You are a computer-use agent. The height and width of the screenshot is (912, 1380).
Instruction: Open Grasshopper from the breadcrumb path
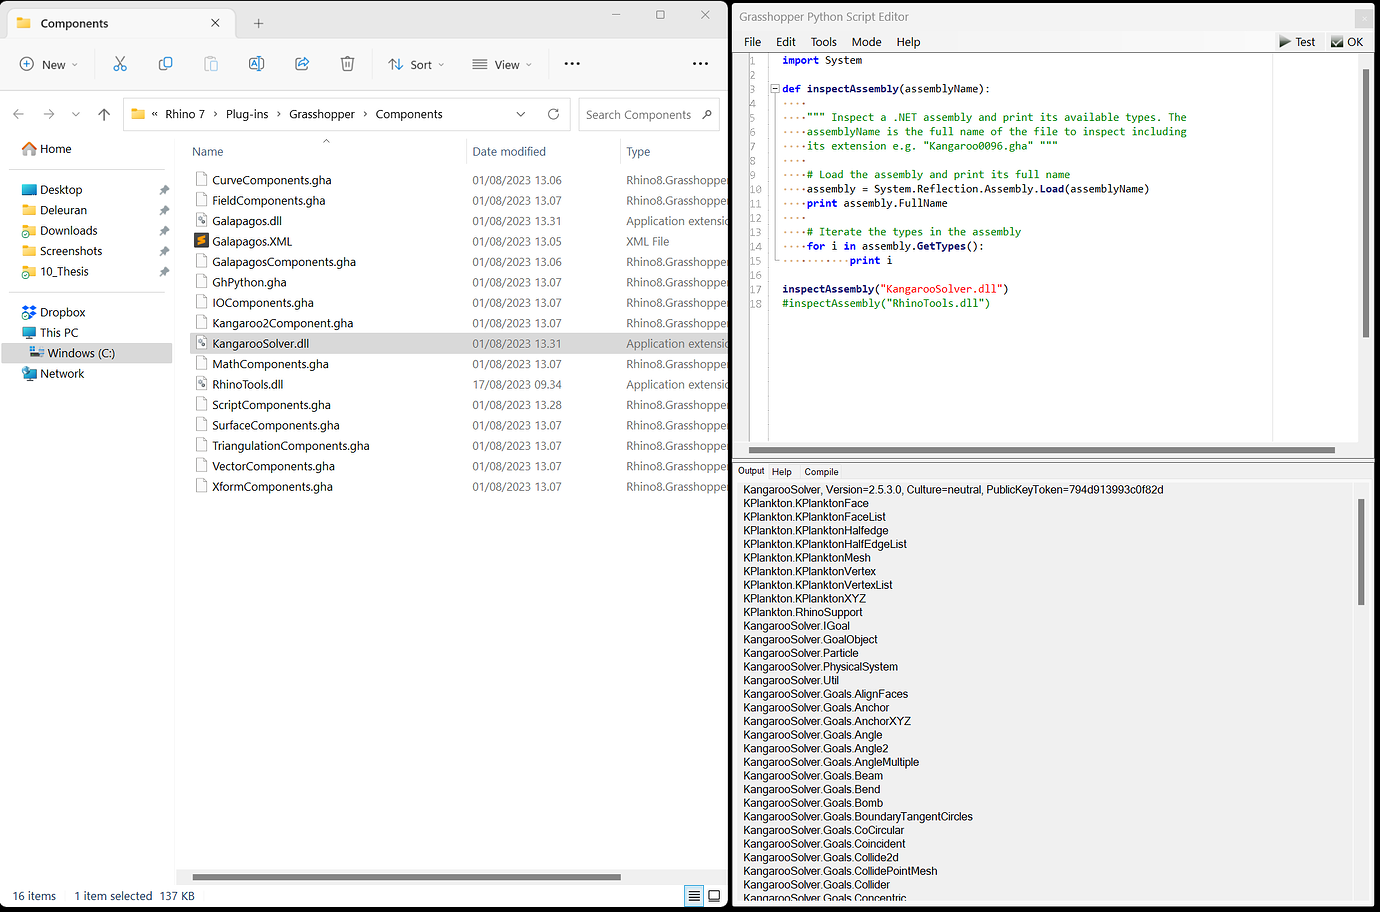point(322,114)
